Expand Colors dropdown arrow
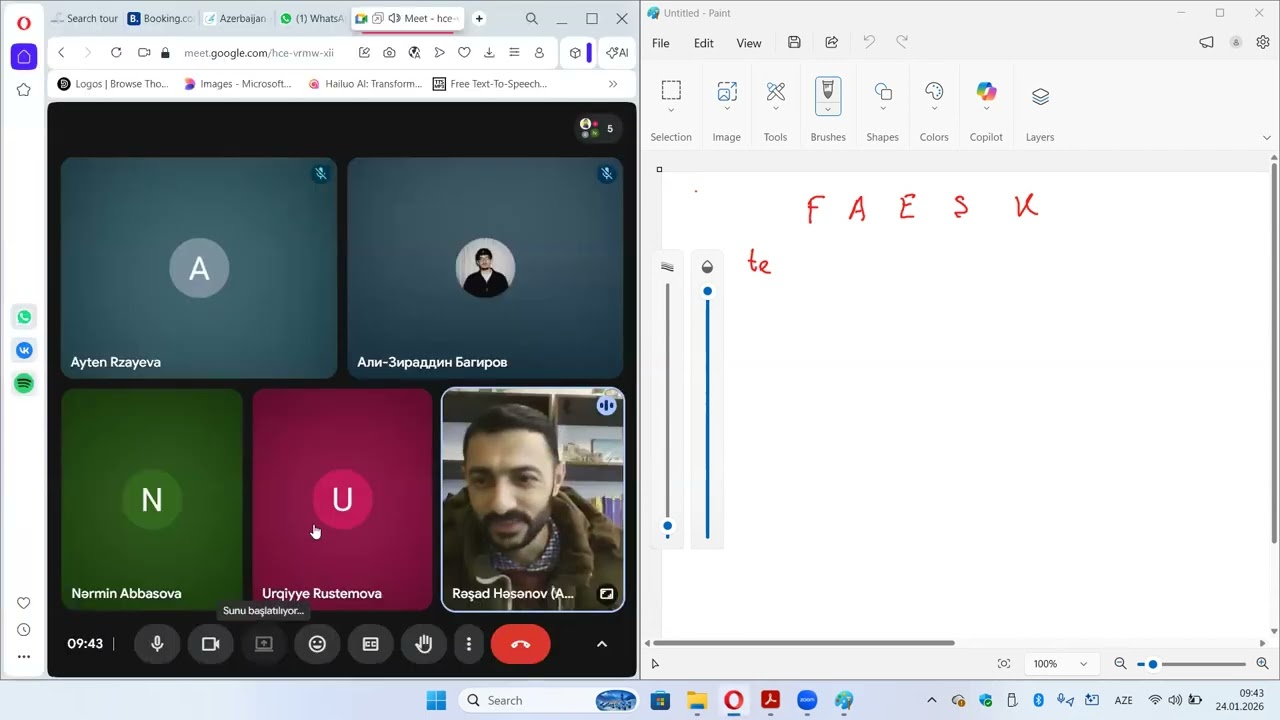This screenshot has width=1280, height=720. click(934, 109)
